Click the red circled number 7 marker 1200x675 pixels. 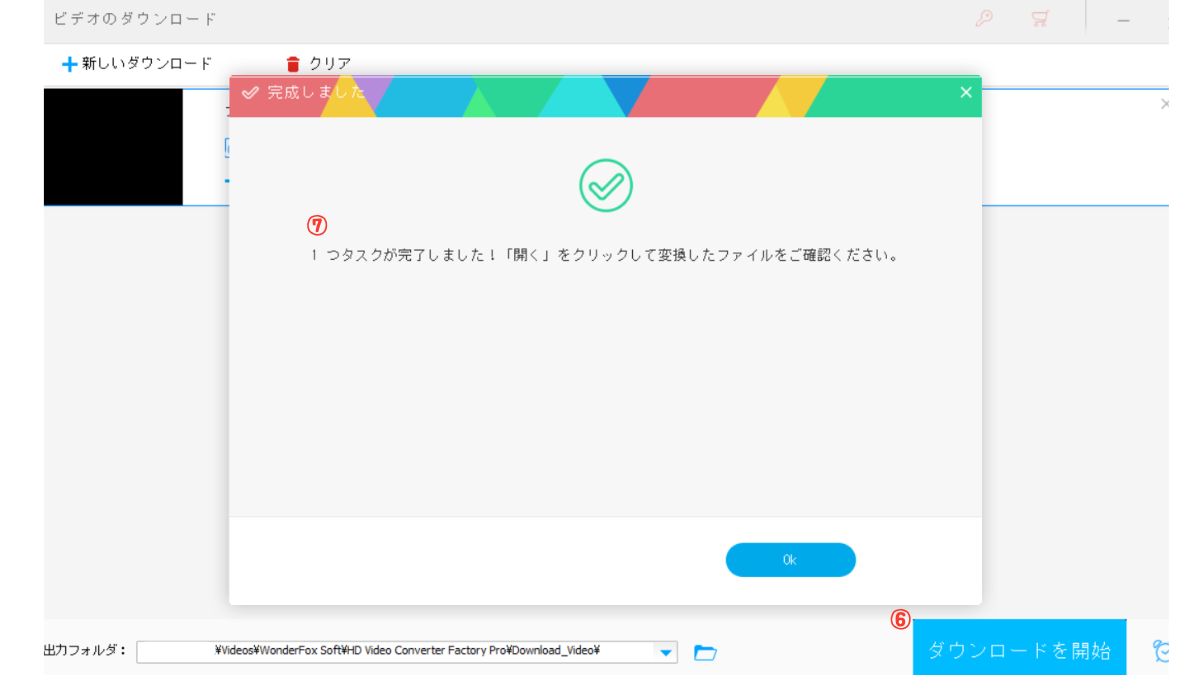click(x=317, y=225)
